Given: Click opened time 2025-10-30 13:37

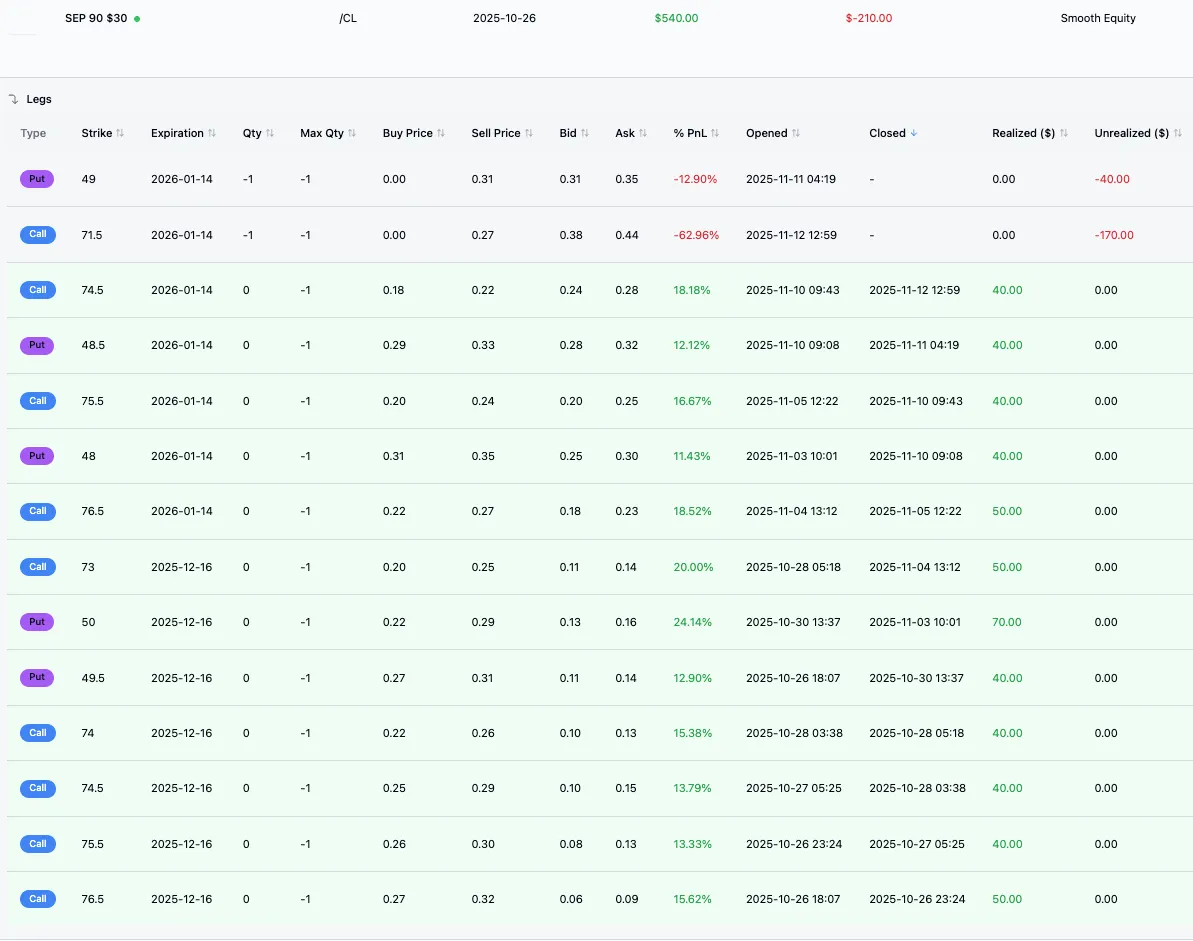Looking at the screenshot, I should 793,622.
